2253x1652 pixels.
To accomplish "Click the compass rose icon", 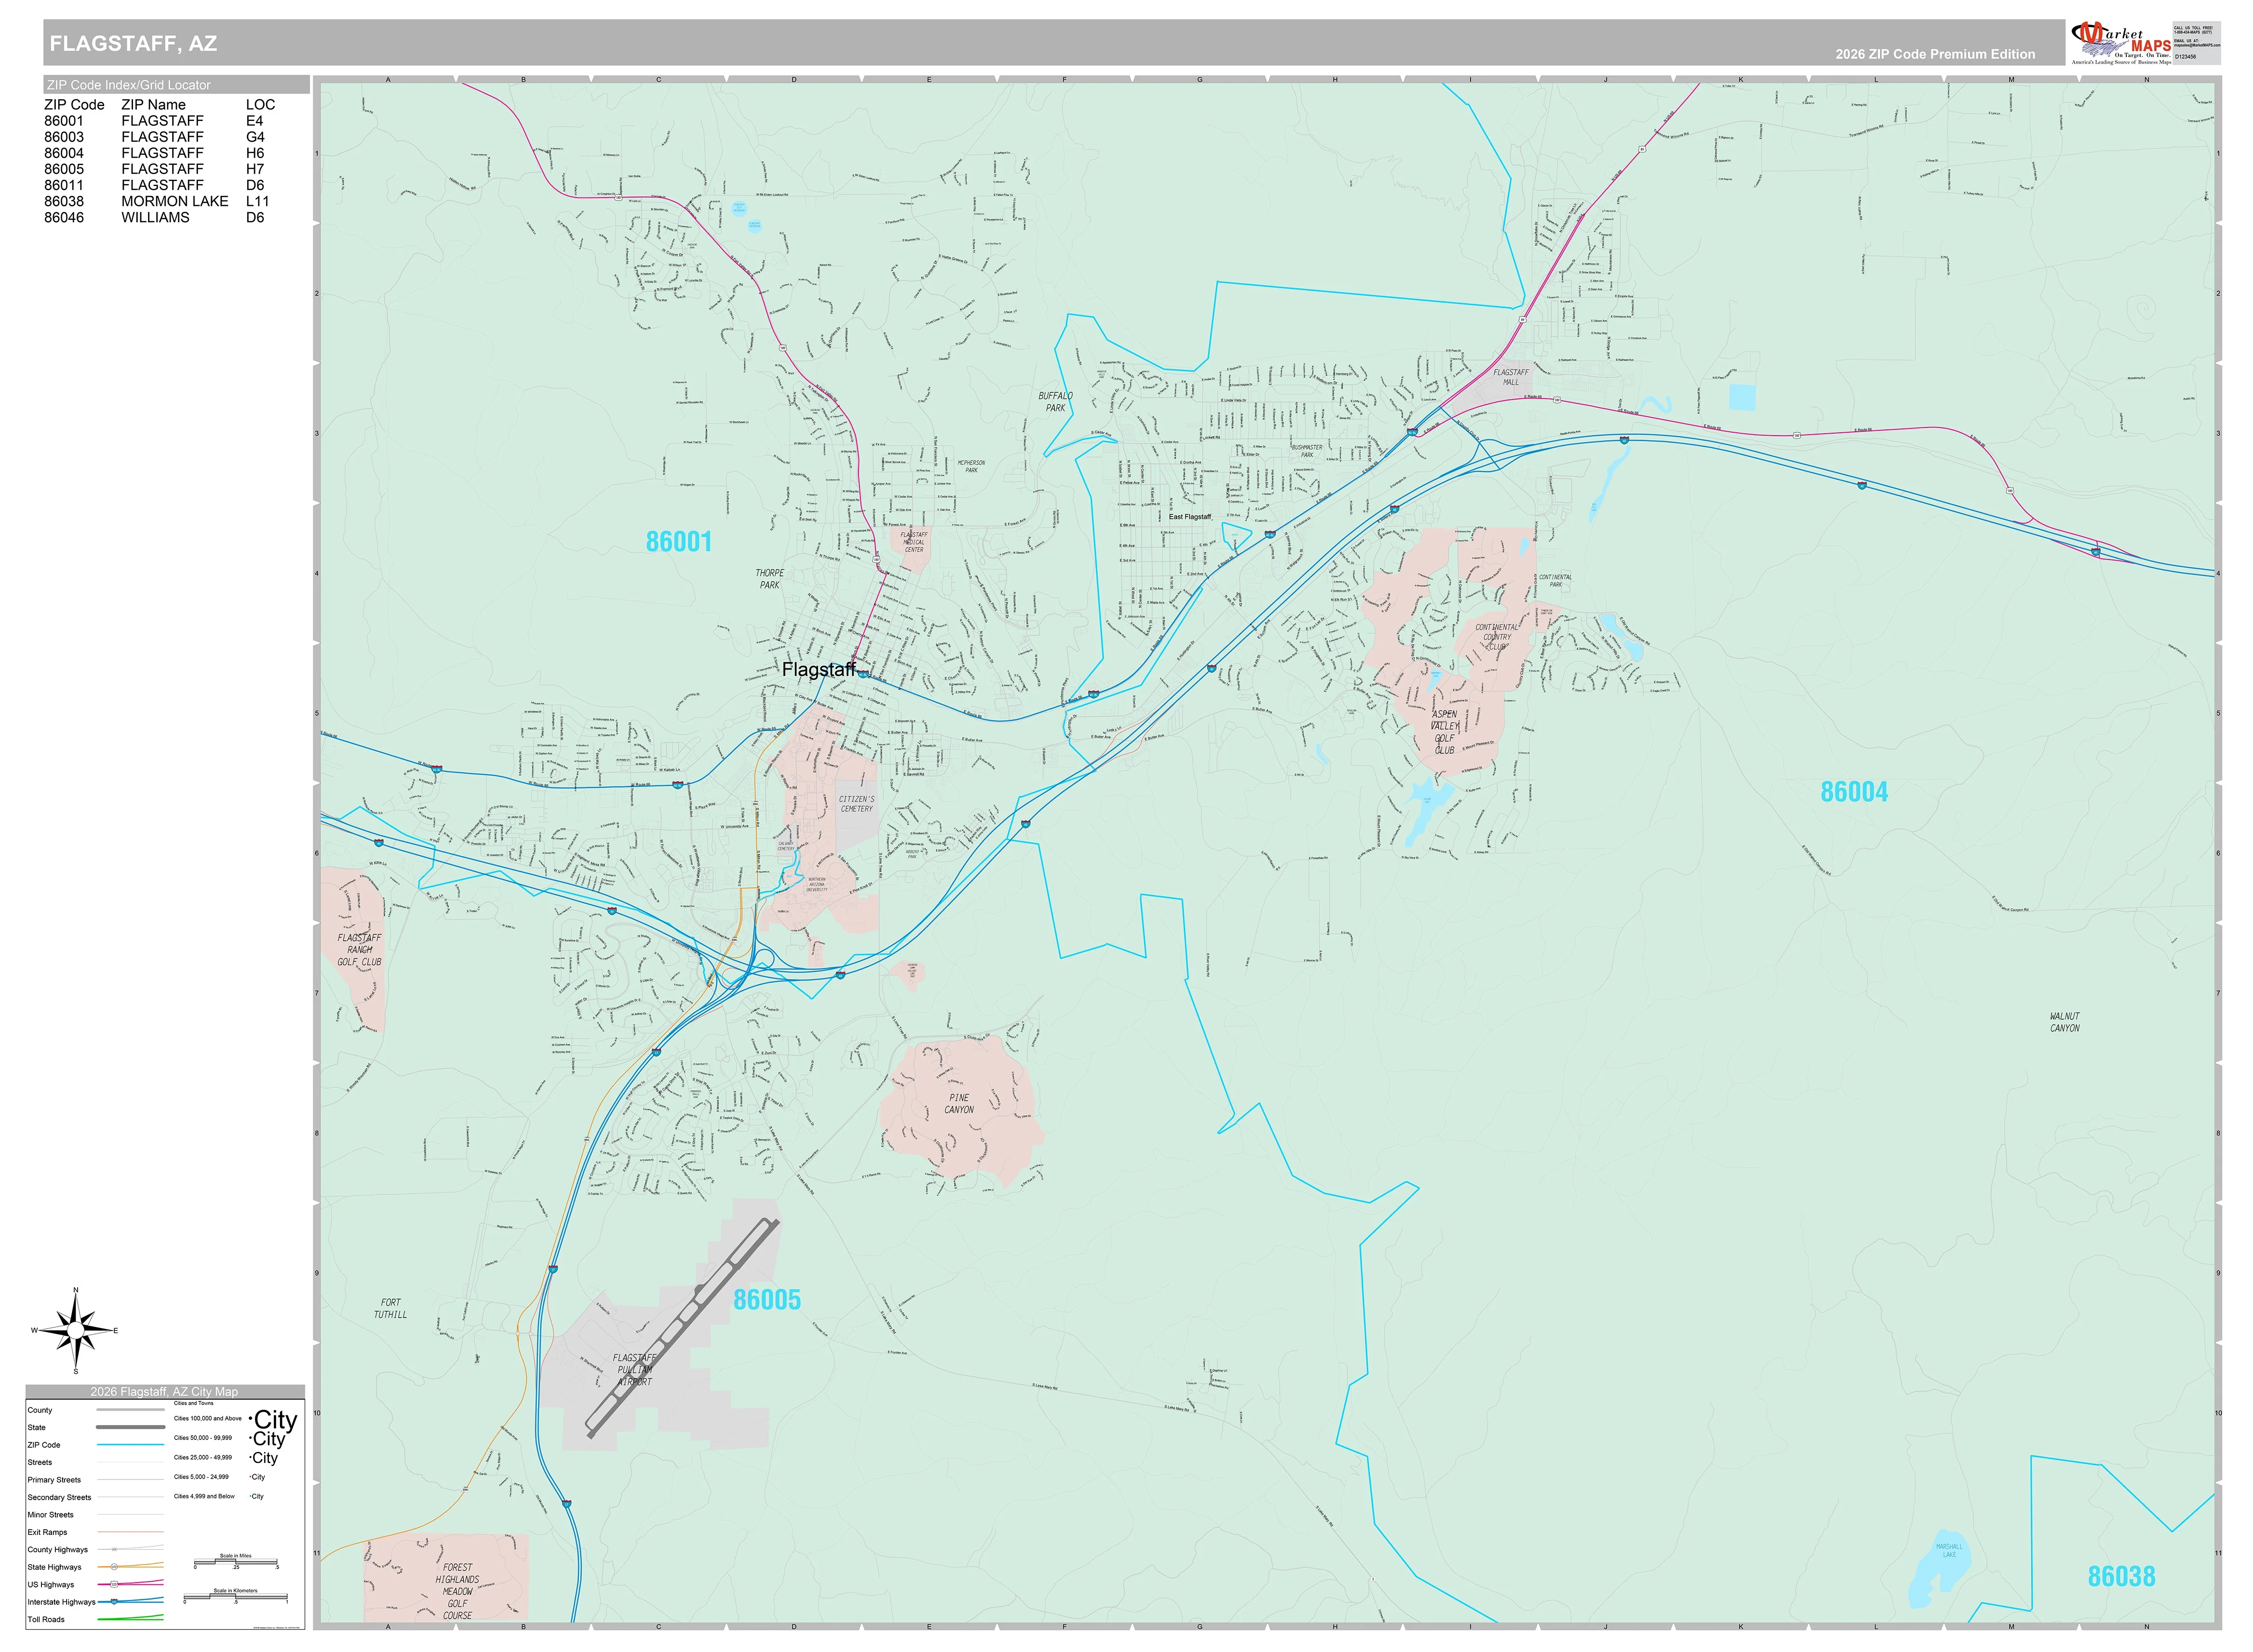I will (x=76, y=1330).
